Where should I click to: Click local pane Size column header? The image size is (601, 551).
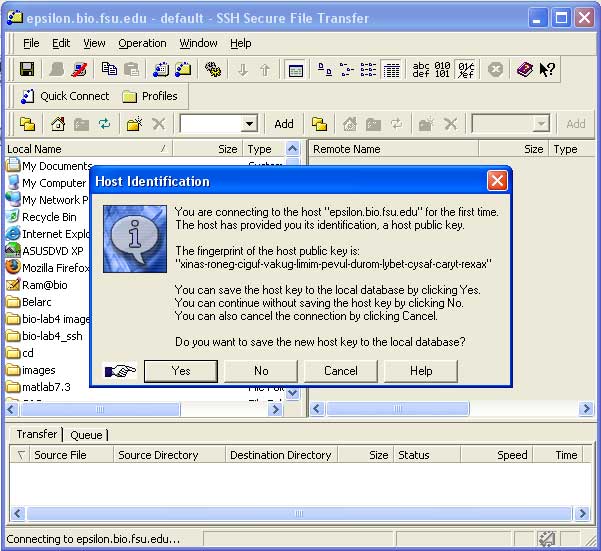(207, 149)
